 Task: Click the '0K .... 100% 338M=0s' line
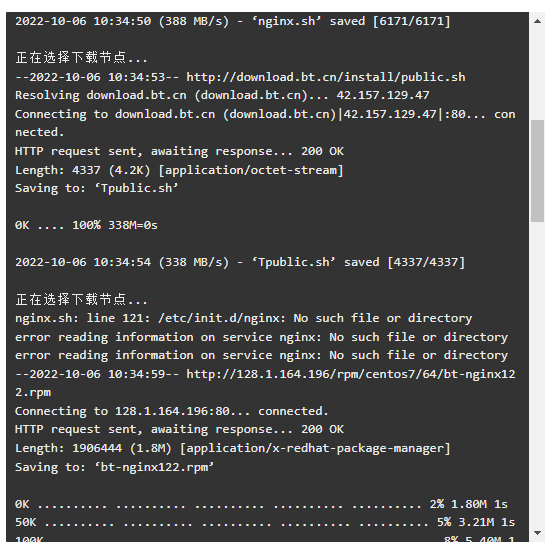86,225
